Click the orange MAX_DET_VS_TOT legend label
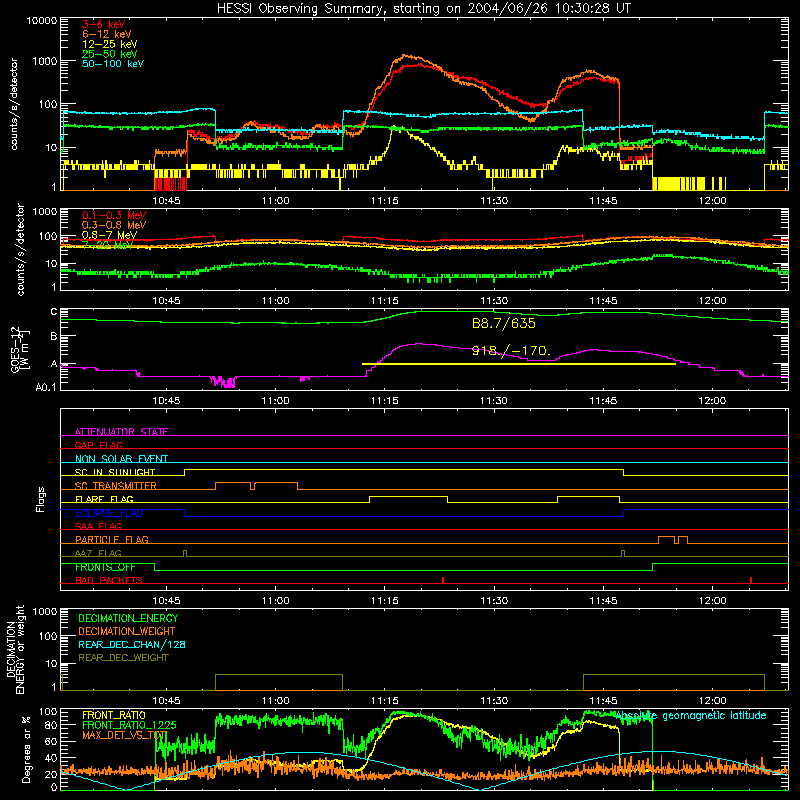The height and width of the screenshot is (800, 800). 124,735
